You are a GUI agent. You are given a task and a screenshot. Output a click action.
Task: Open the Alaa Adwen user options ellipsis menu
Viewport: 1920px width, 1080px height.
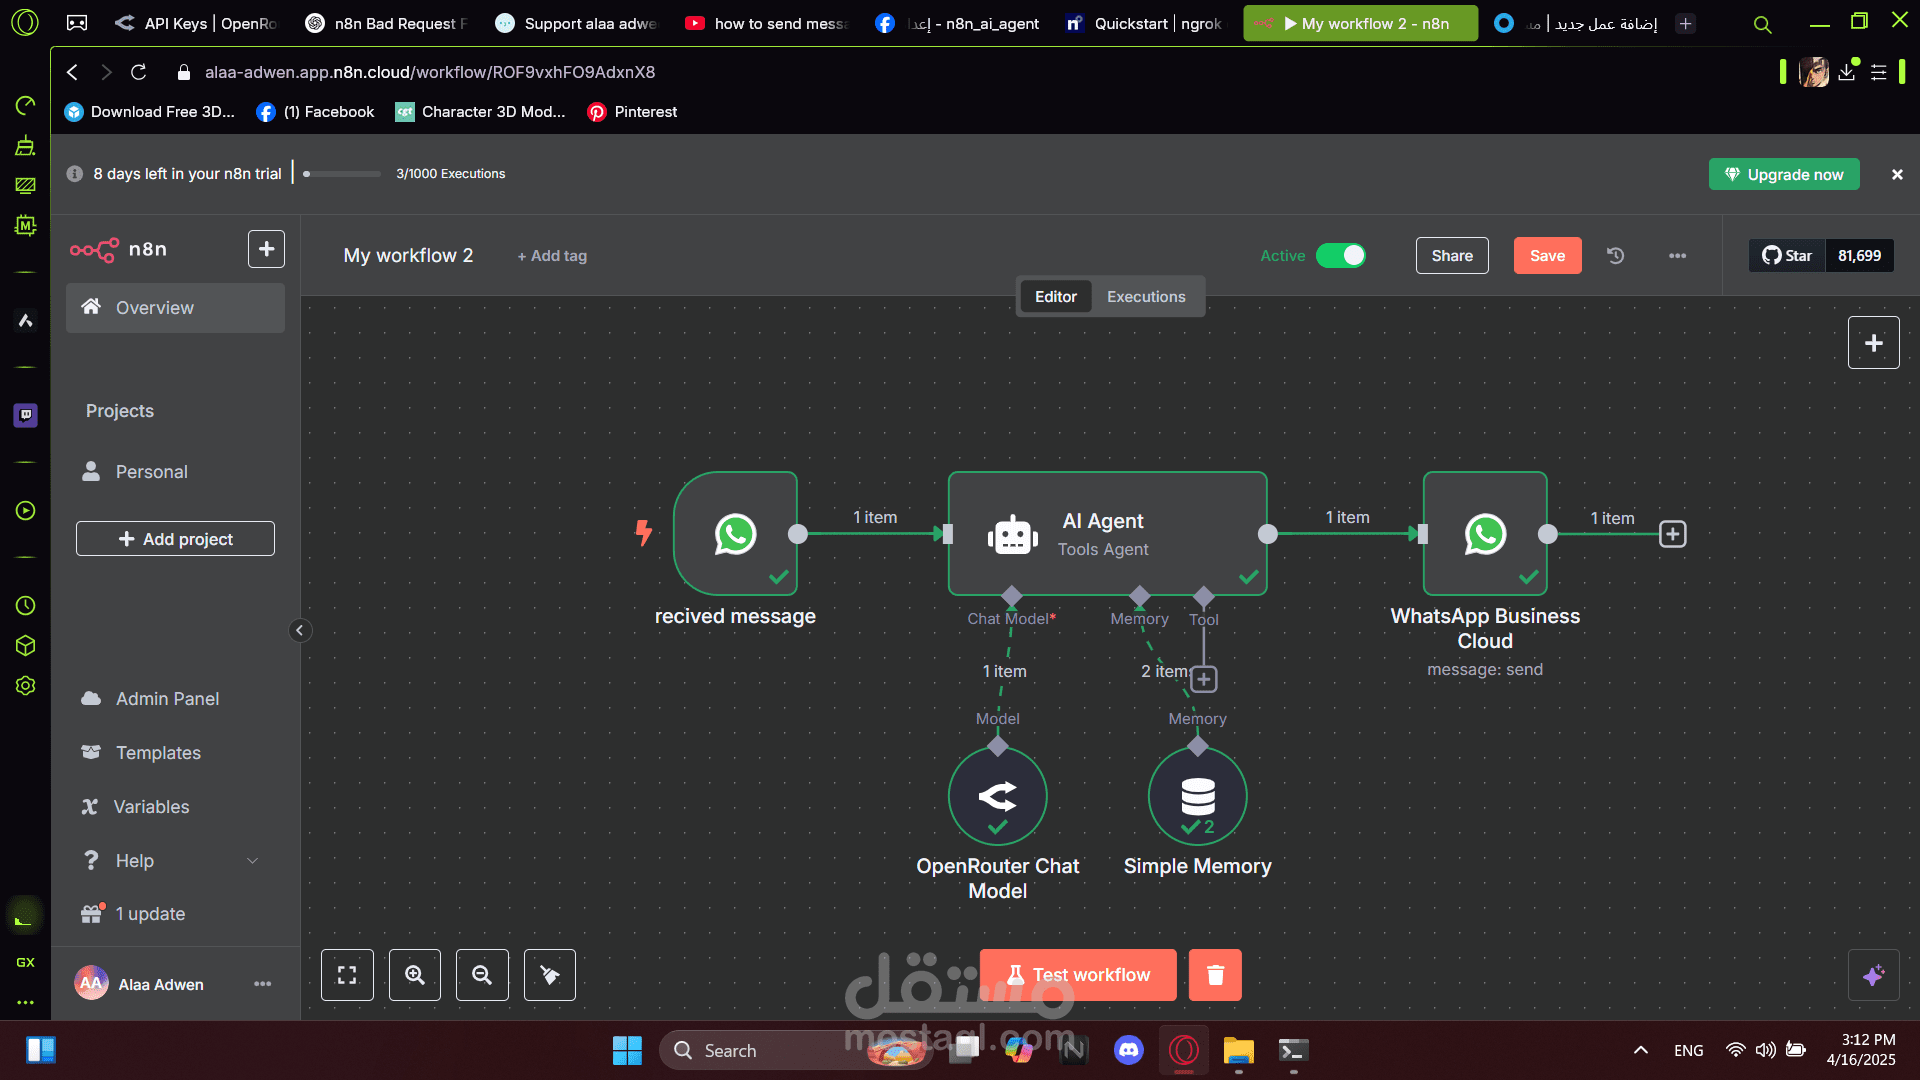[x=262, y=984]
